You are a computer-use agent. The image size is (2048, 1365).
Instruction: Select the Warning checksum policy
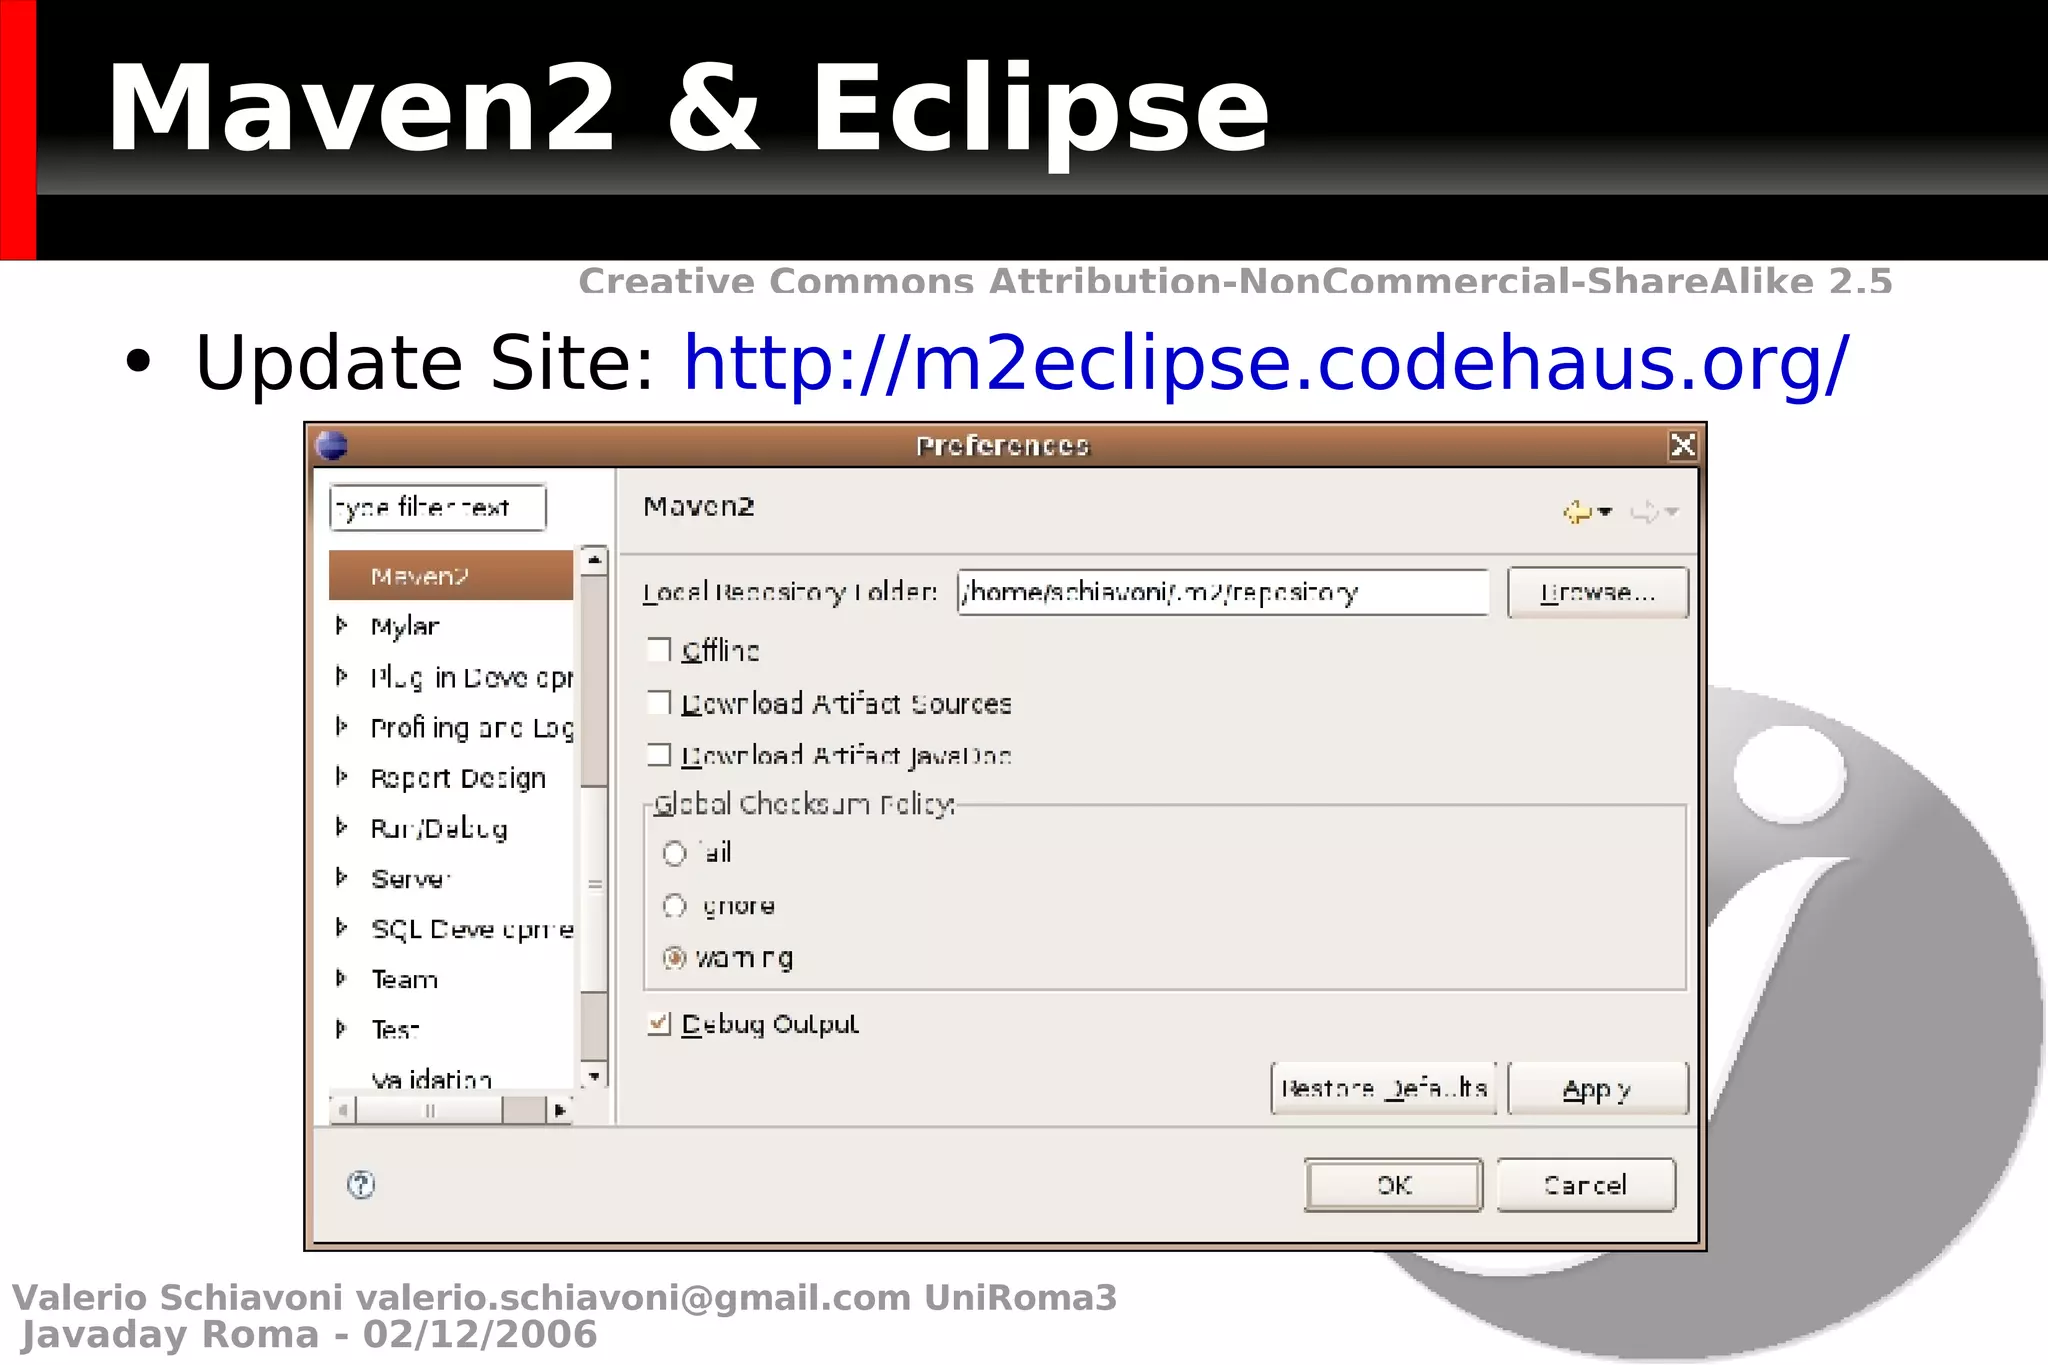(675, 958)
